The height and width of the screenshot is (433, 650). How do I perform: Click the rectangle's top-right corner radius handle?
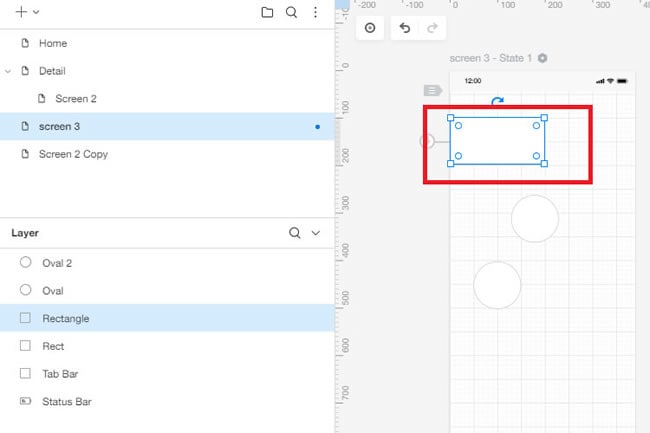536,125
